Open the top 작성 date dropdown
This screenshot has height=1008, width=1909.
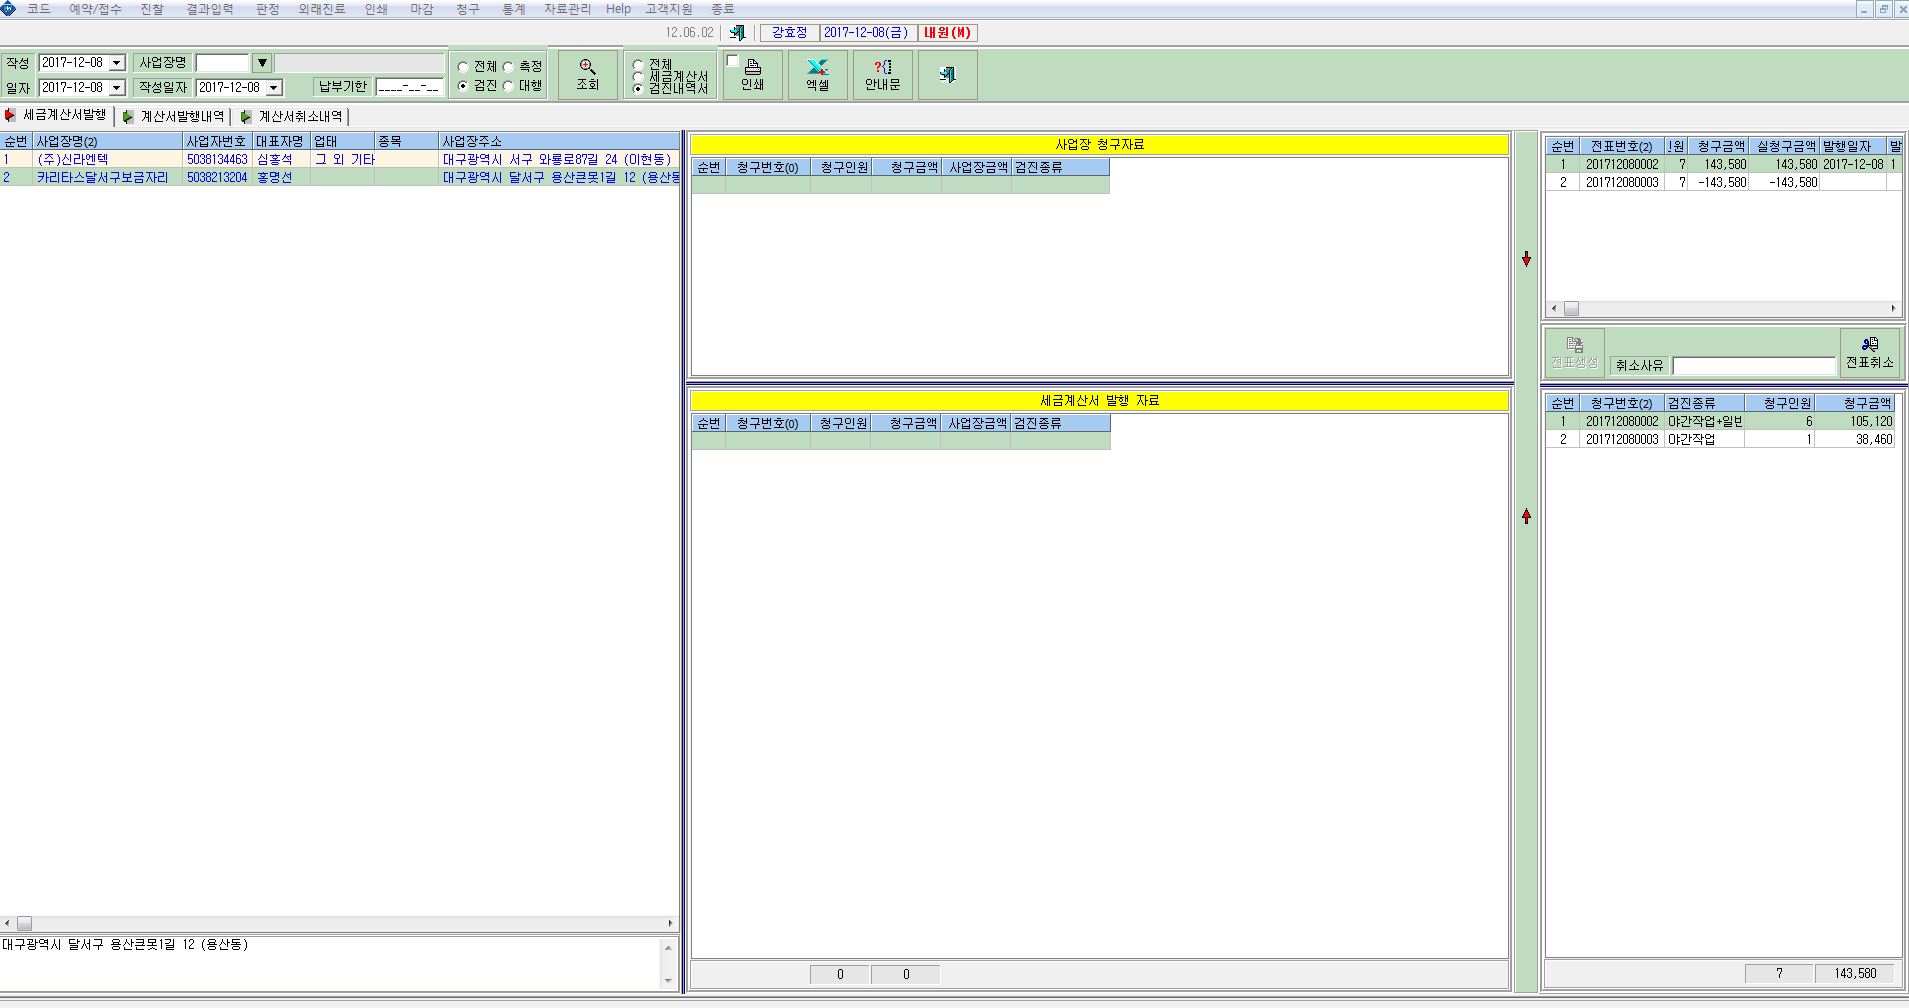tap(117, 63)
